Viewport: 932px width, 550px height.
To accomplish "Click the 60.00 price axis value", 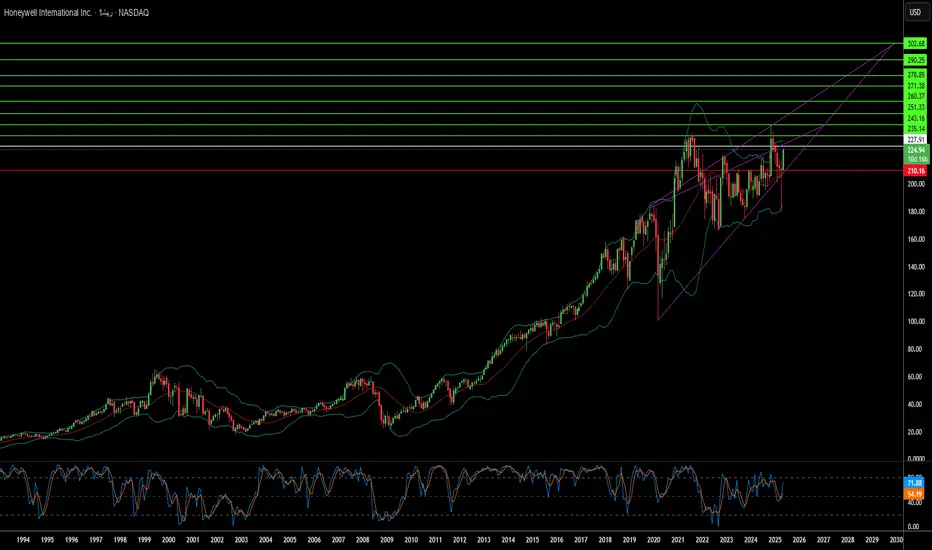I will [x=915, y=377].
